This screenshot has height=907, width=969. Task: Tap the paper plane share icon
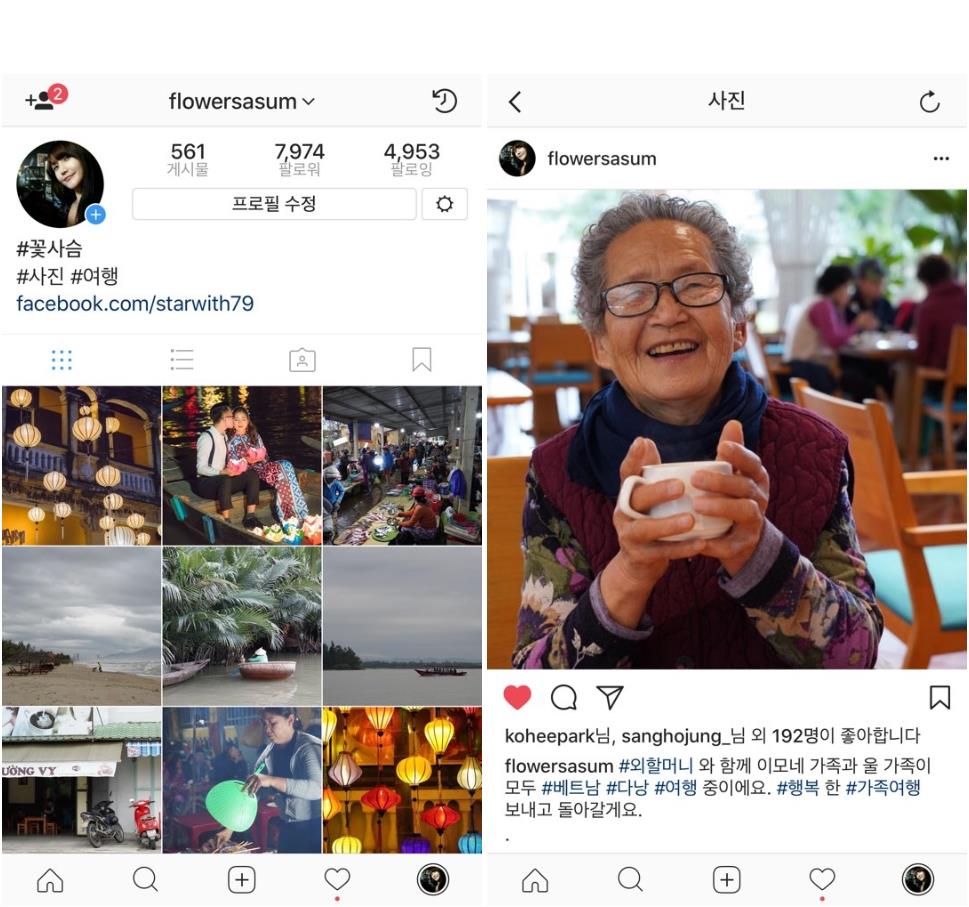coord(610,697)
